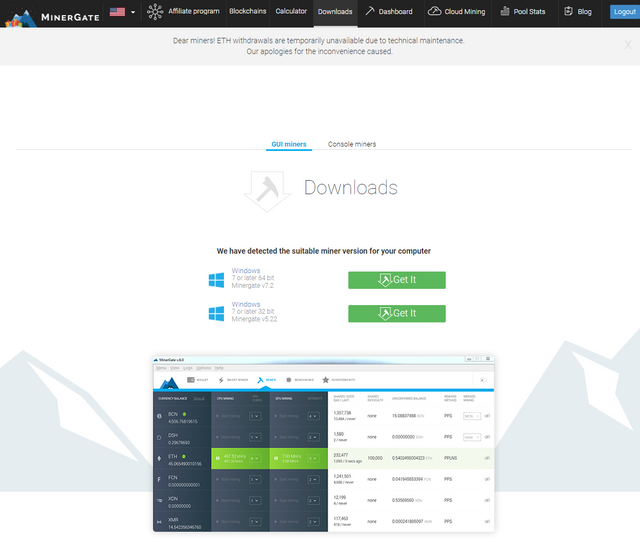Open the Affiliate program page

point(183,11)
